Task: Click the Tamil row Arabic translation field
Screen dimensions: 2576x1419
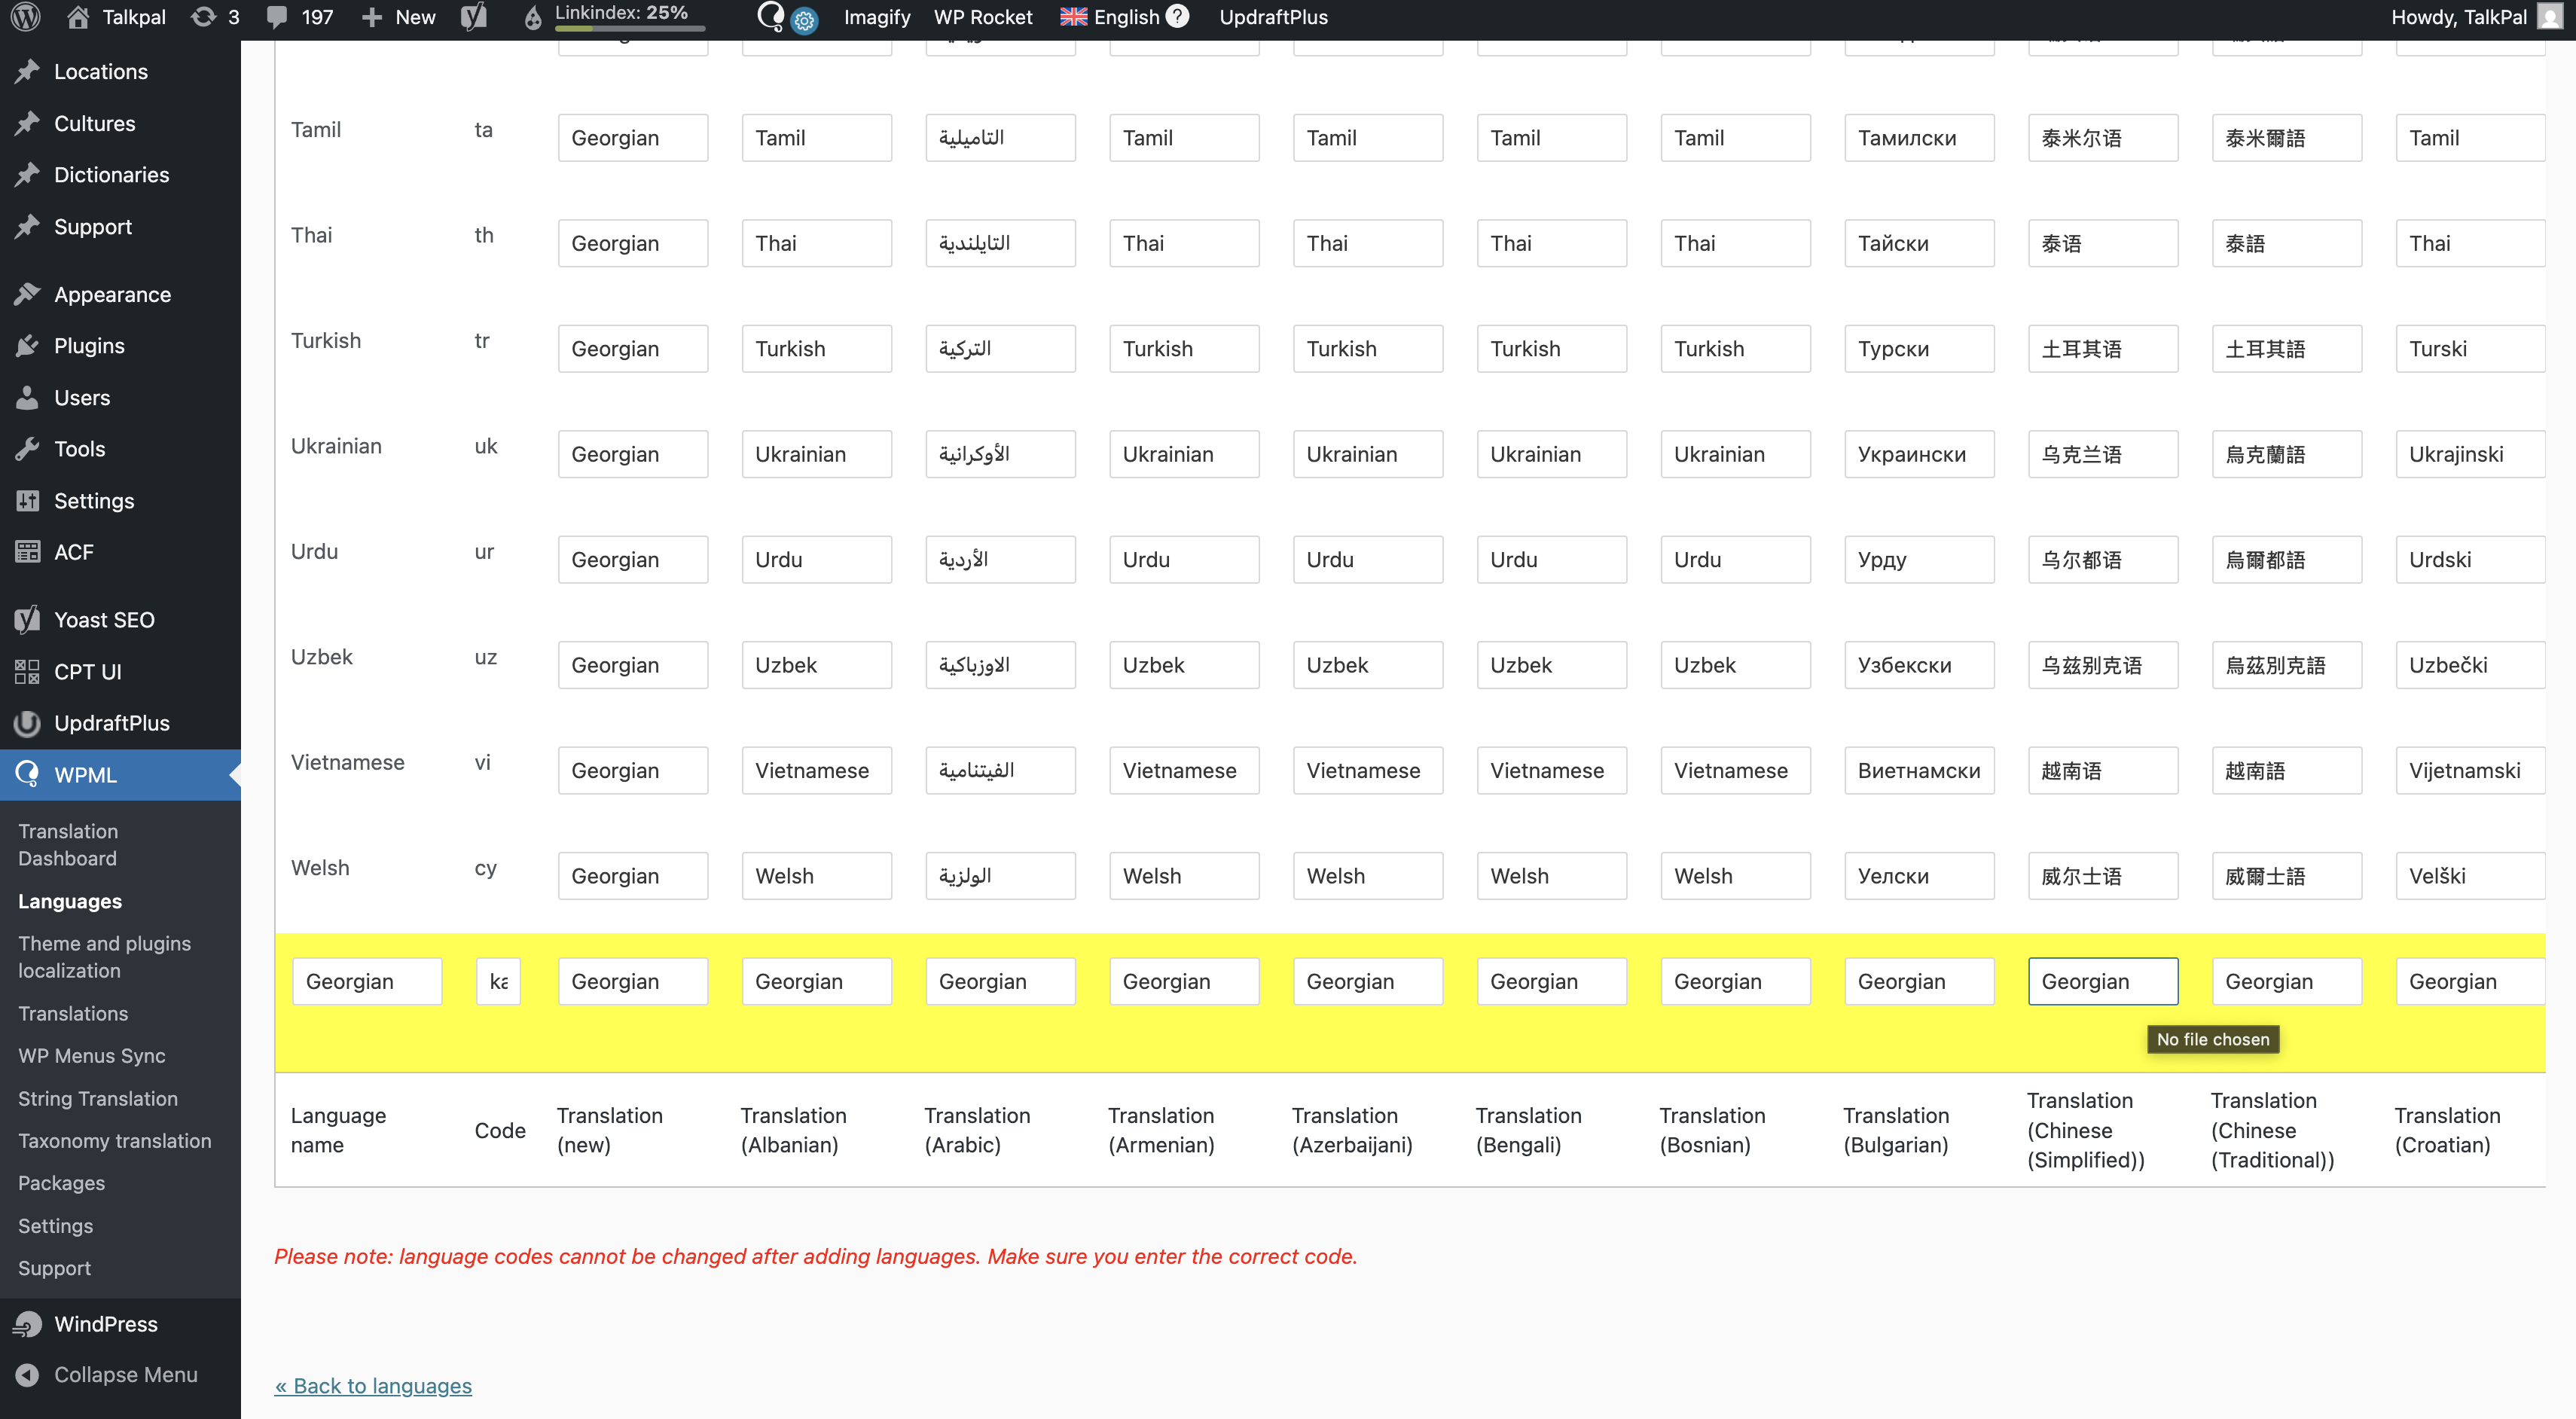Action: [x=1000, y=138]
